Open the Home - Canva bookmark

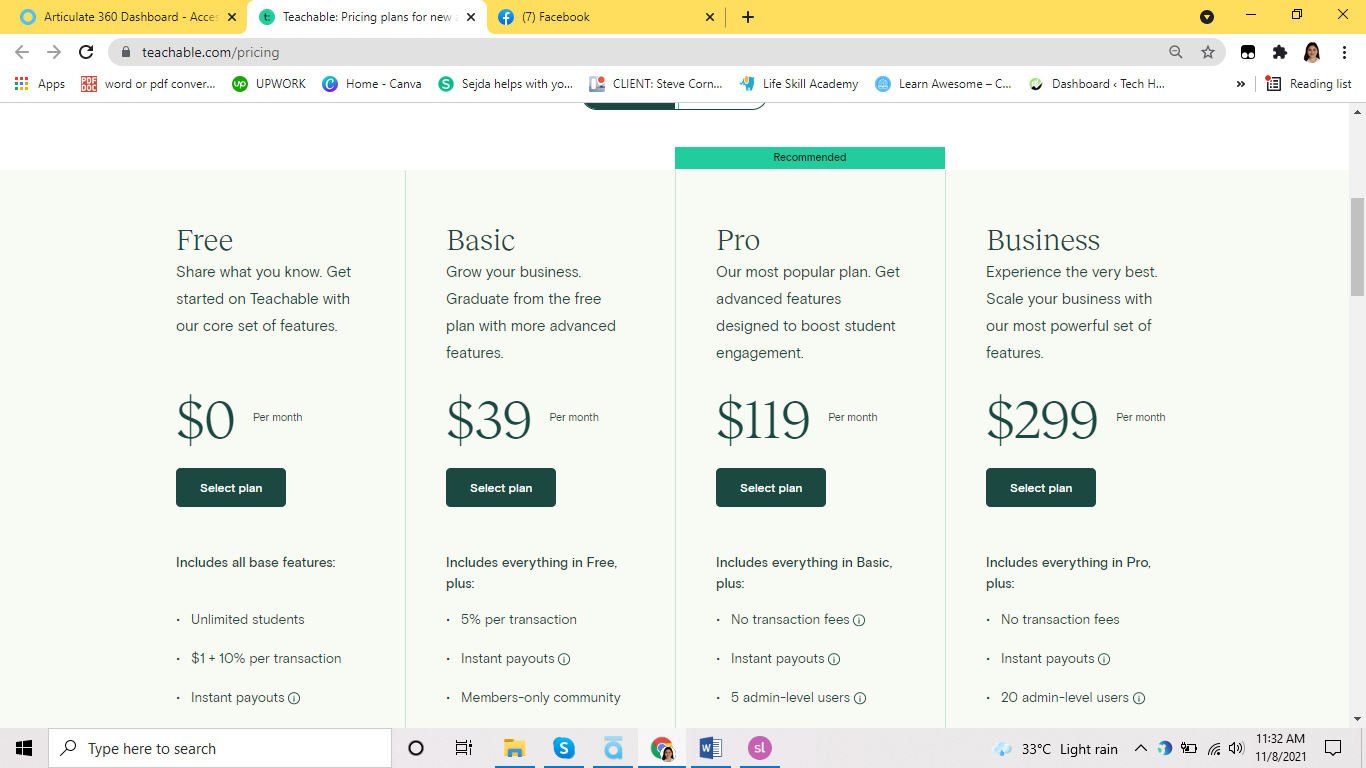click(372, 84)
